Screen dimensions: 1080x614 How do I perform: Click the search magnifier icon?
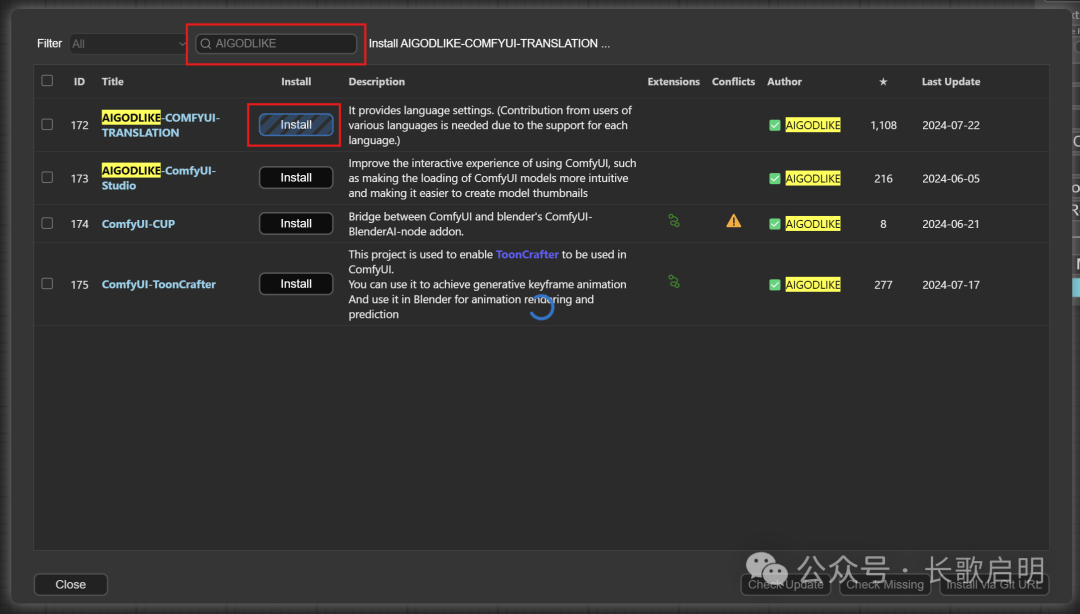(205, 44)
